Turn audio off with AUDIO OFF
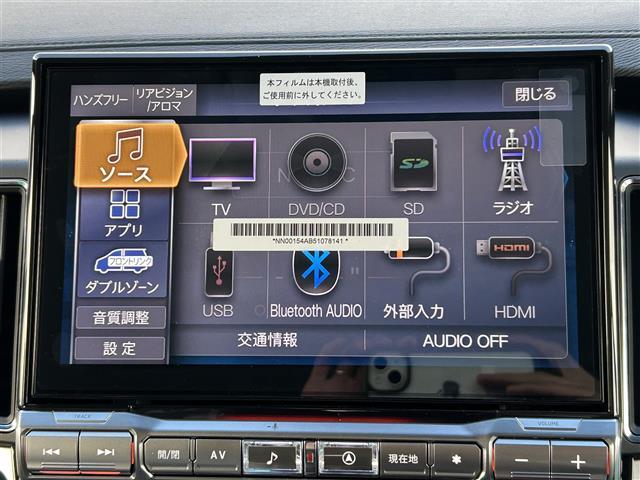 tap(465, 341)
